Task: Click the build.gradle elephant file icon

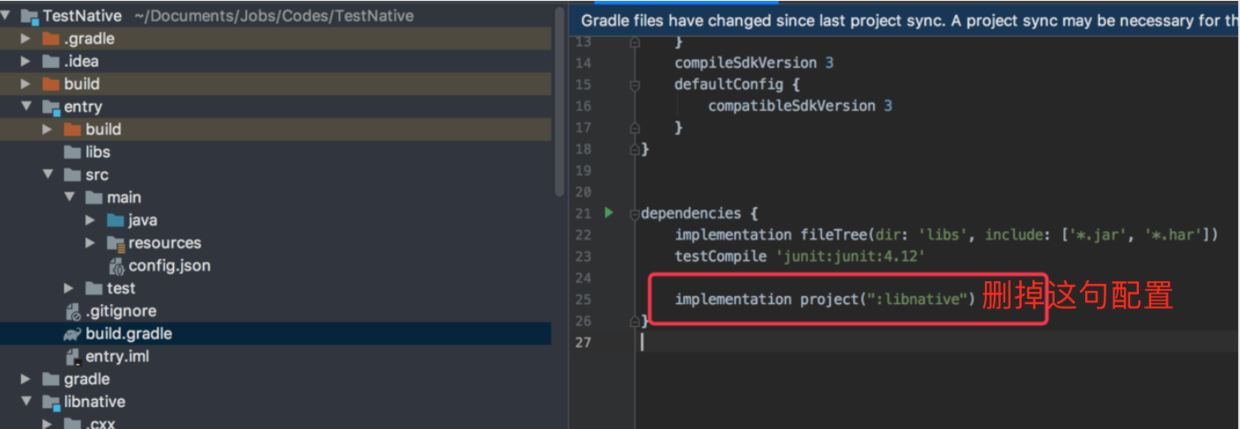Action: pyautogui.click(x=72, y=334)
